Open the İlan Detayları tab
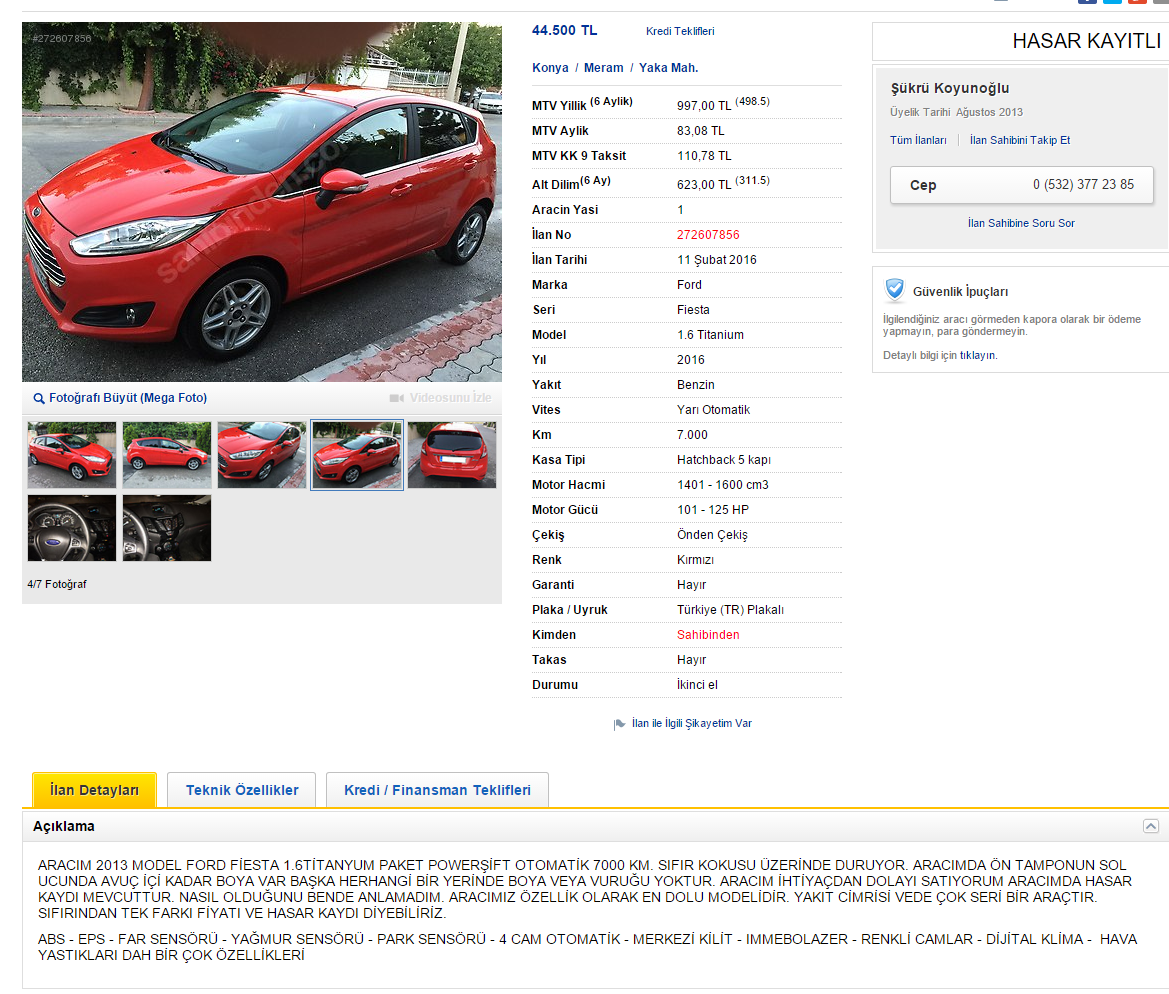Screen dimensions: 1169x994 point(95,790)
